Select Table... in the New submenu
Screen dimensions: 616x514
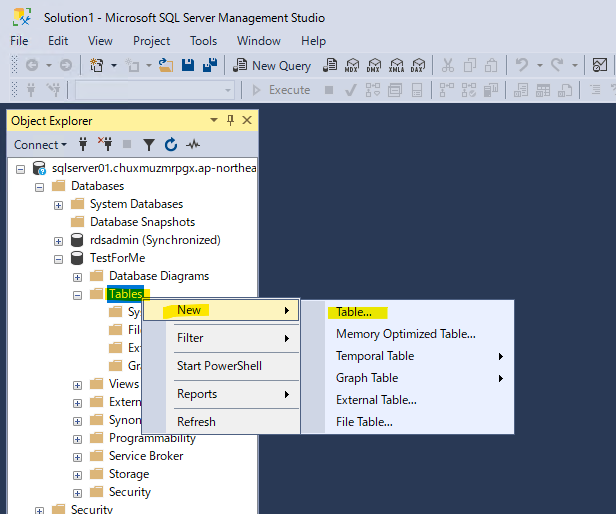coord(407,312)
